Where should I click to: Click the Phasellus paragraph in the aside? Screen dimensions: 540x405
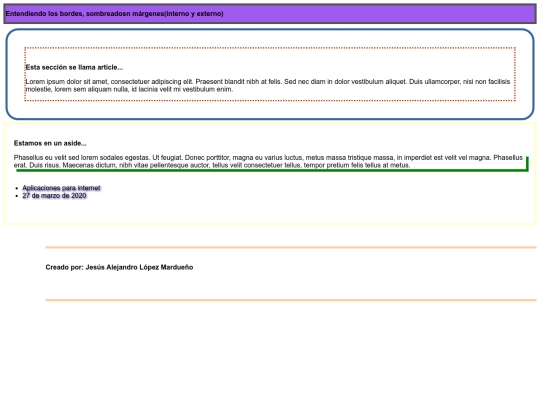pos(268,161)
